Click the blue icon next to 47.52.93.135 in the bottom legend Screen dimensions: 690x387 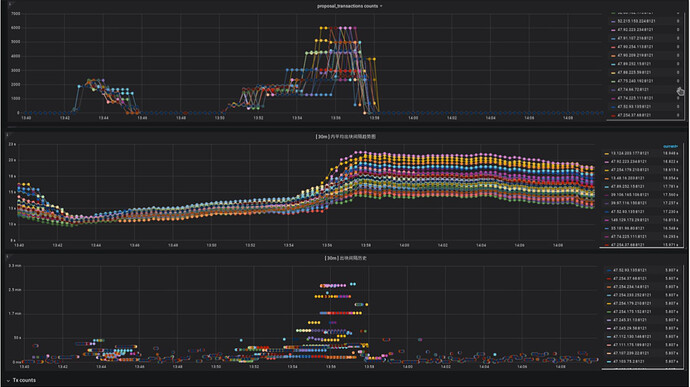(609, 270)
